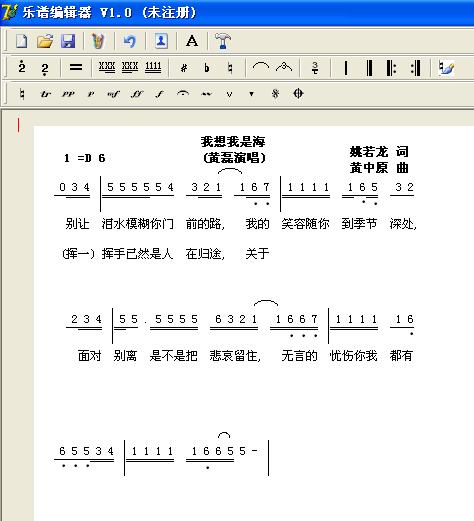Click the lyric 忧伤你我
This screenshot has height=521, width=474.
(353, 356)
